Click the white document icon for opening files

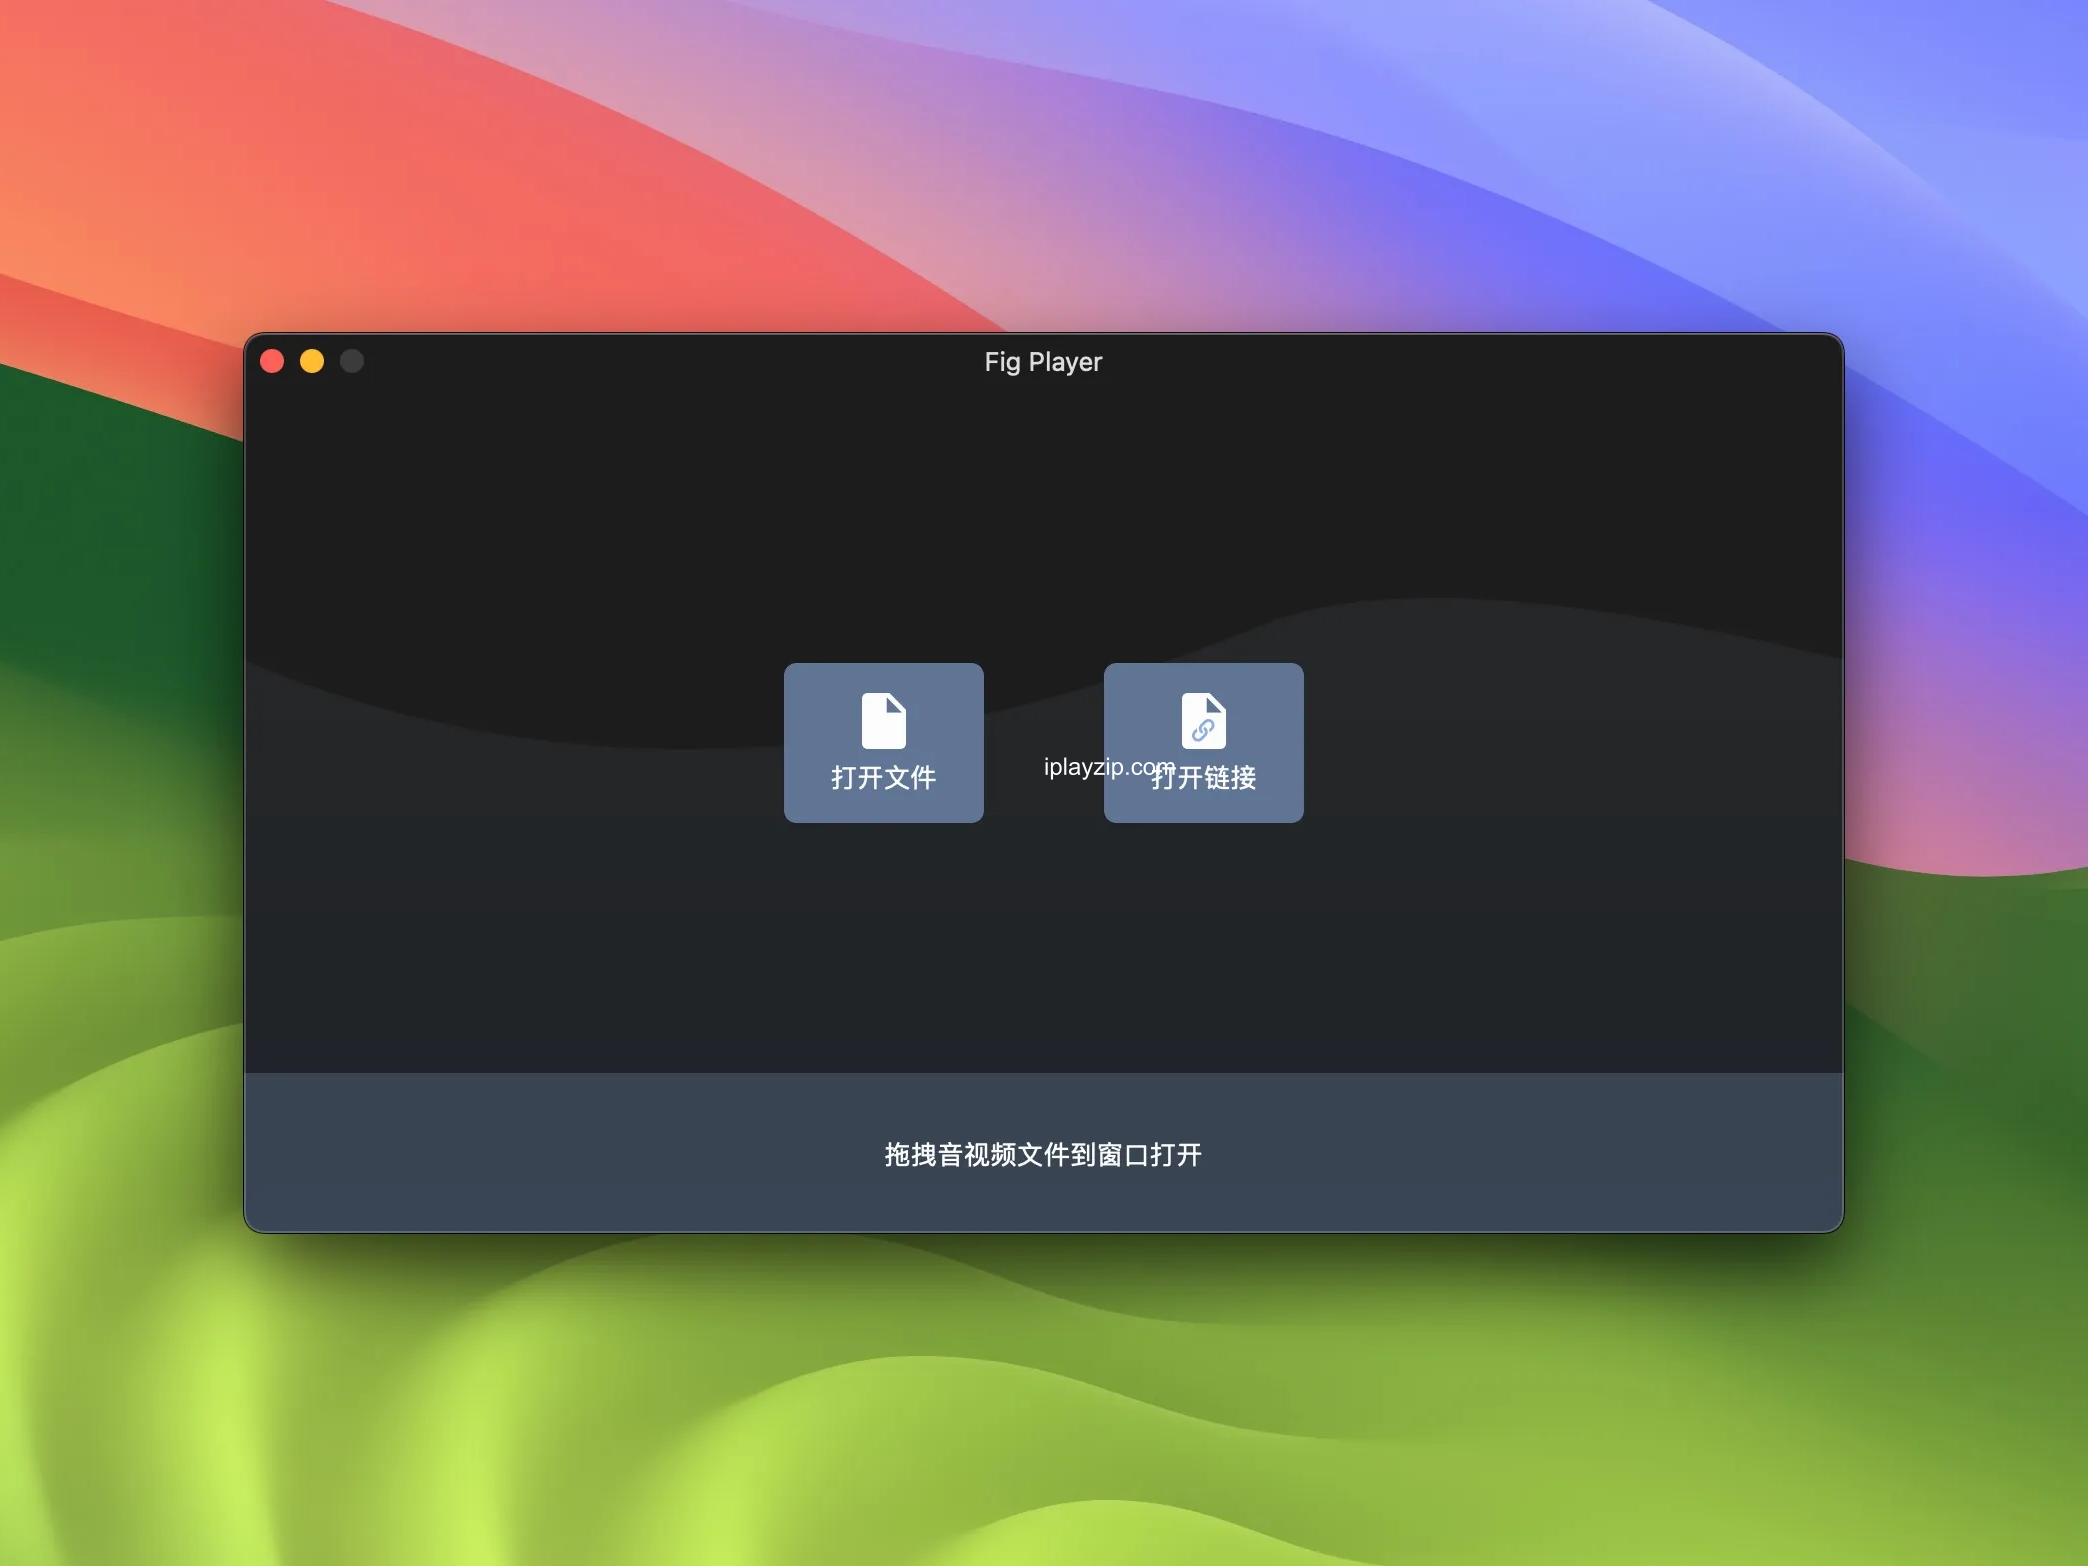click(x=883, y=720)
